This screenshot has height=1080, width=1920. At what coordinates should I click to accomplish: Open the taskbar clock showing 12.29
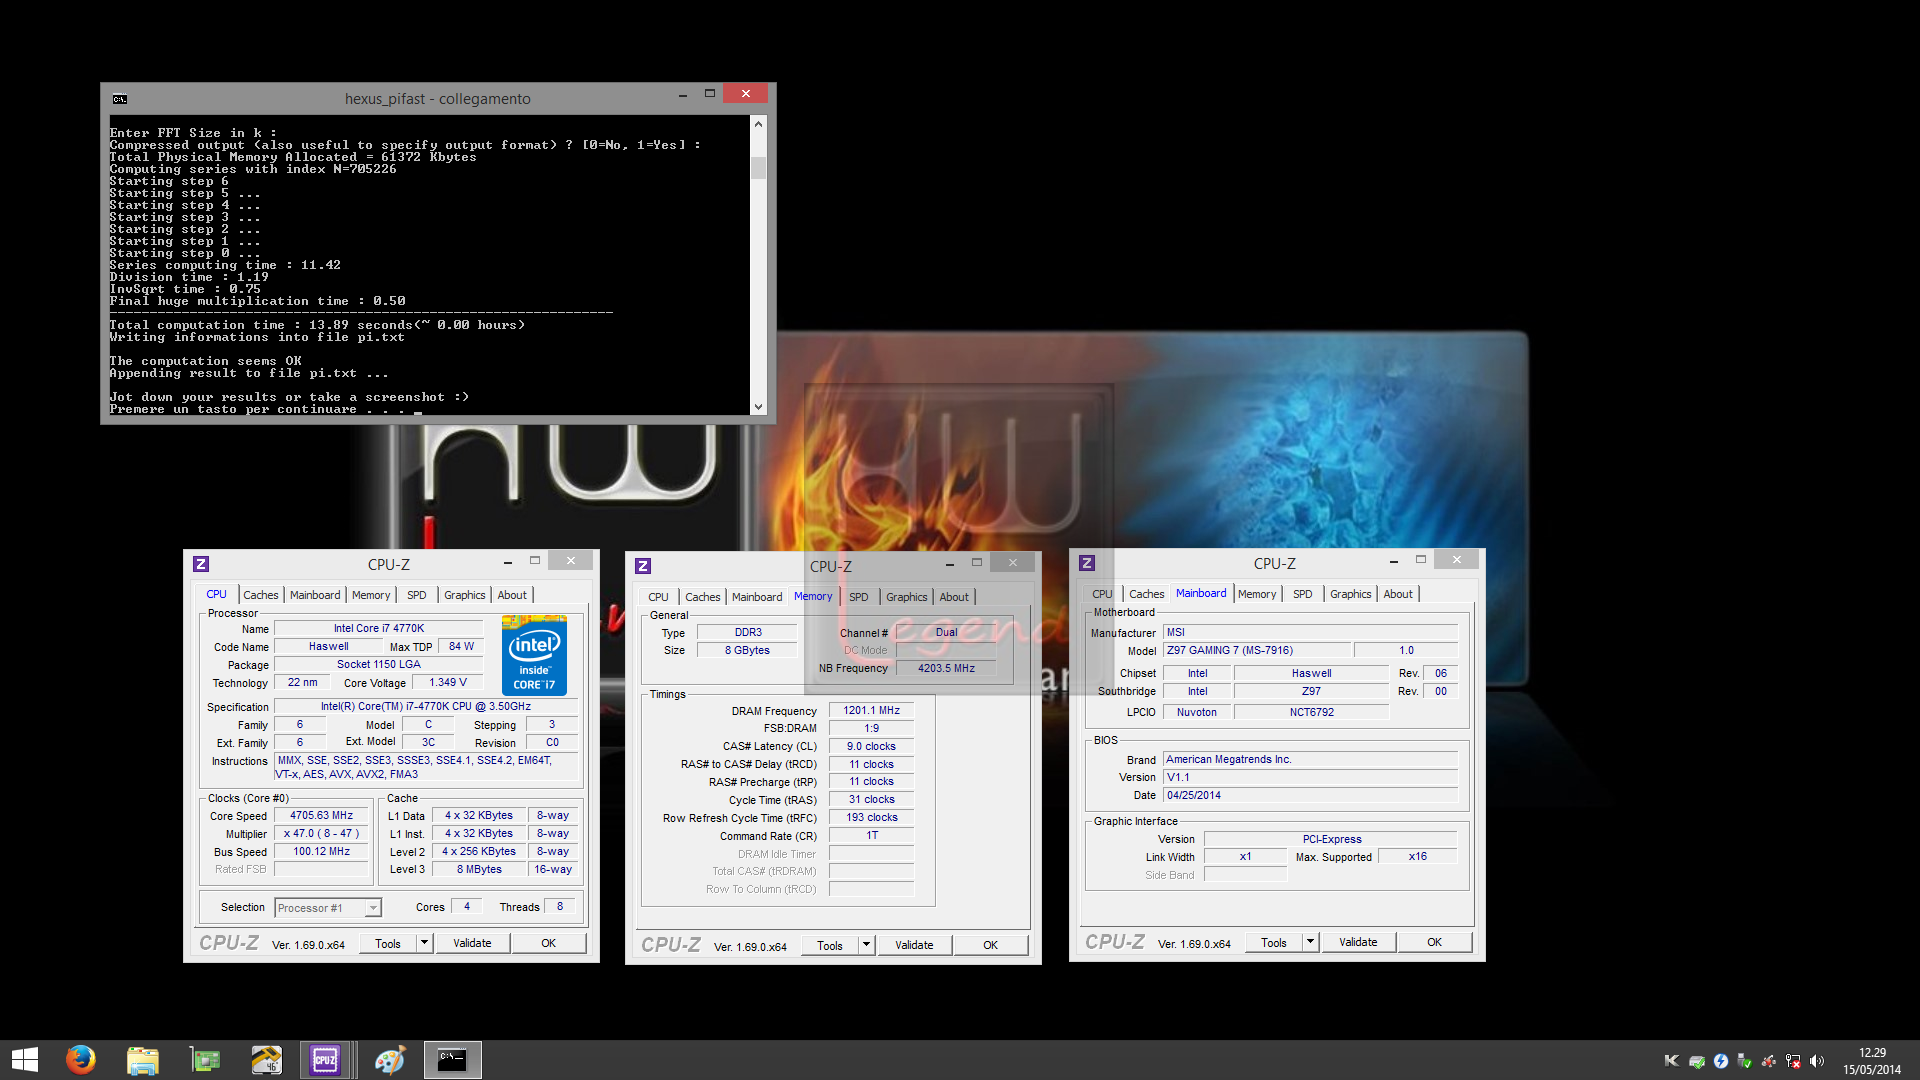click(1872, 1061)
